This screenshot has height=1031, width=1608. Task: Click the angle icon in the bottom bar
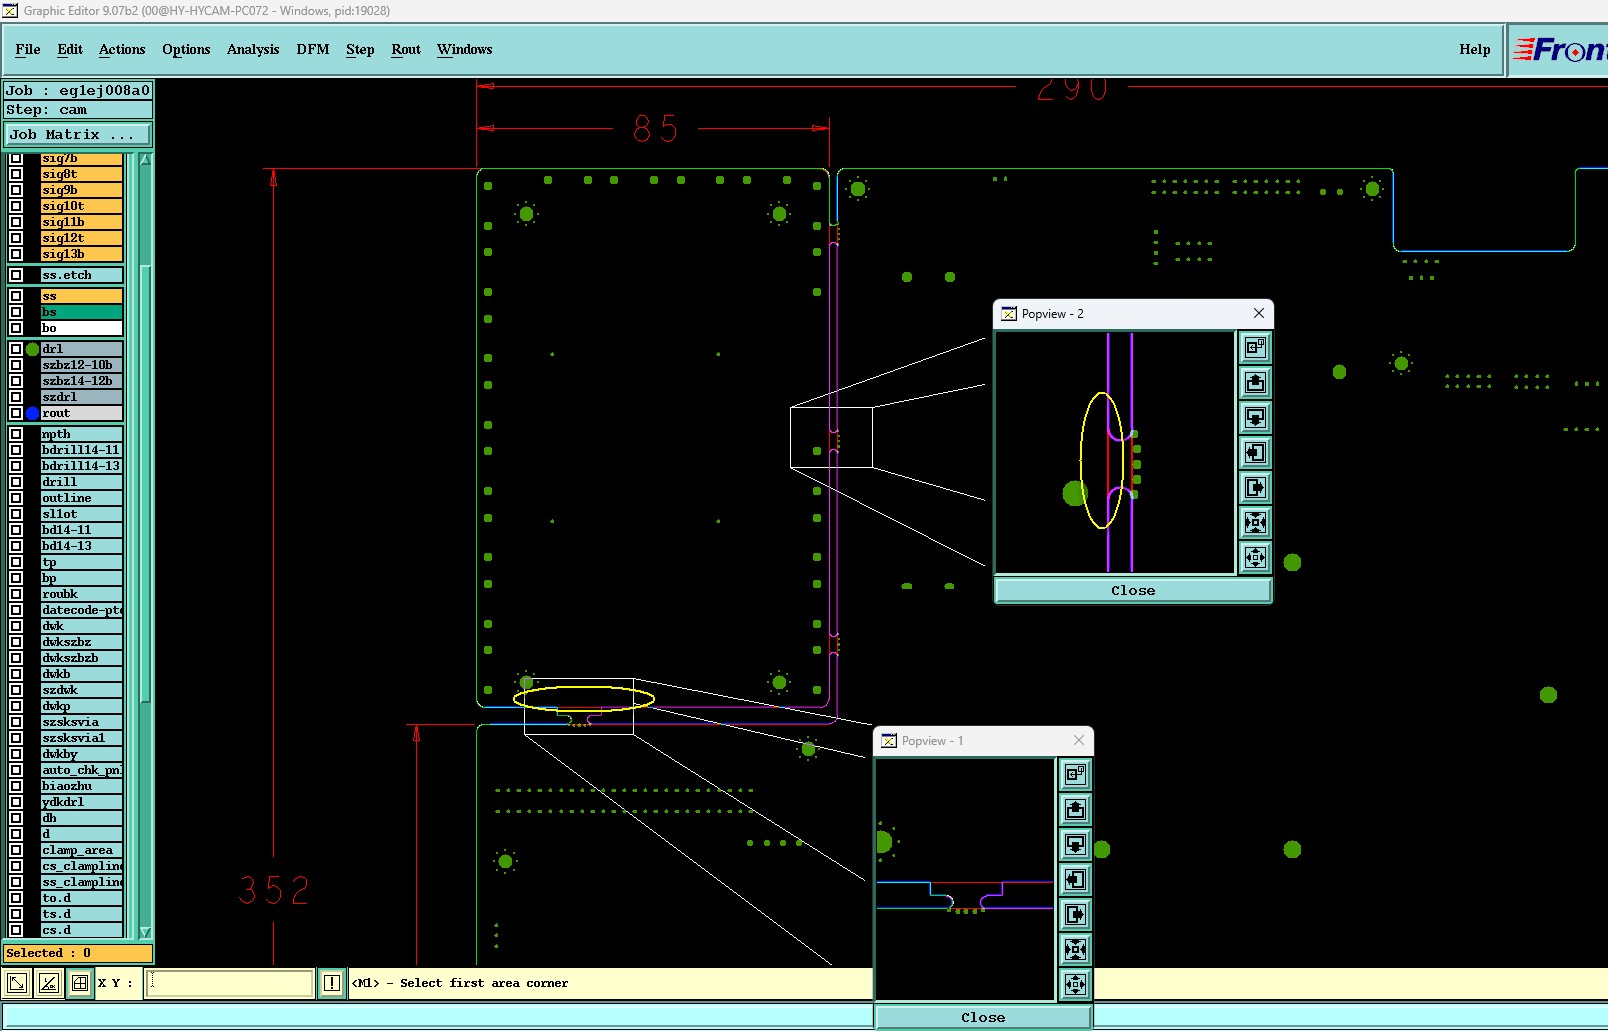(x=48, y=983)
